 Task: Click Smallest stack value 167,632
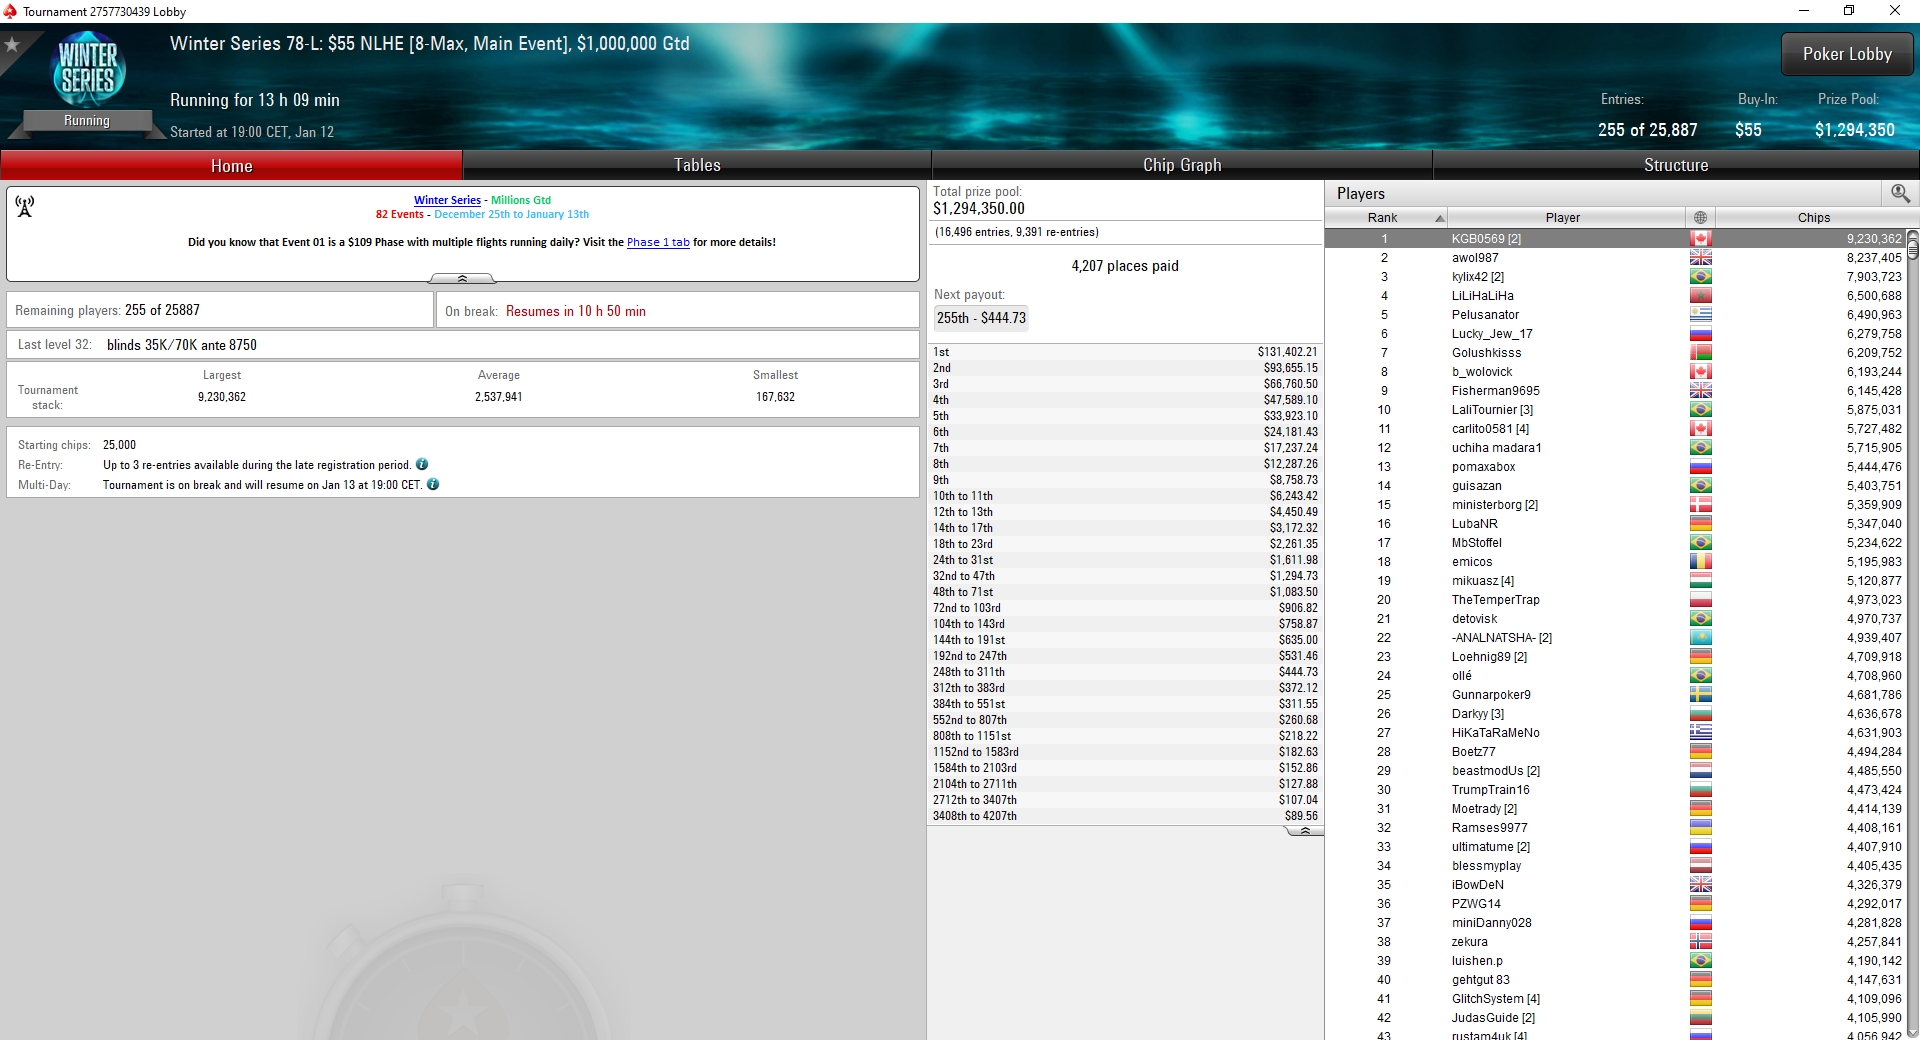tap(775, 397)
